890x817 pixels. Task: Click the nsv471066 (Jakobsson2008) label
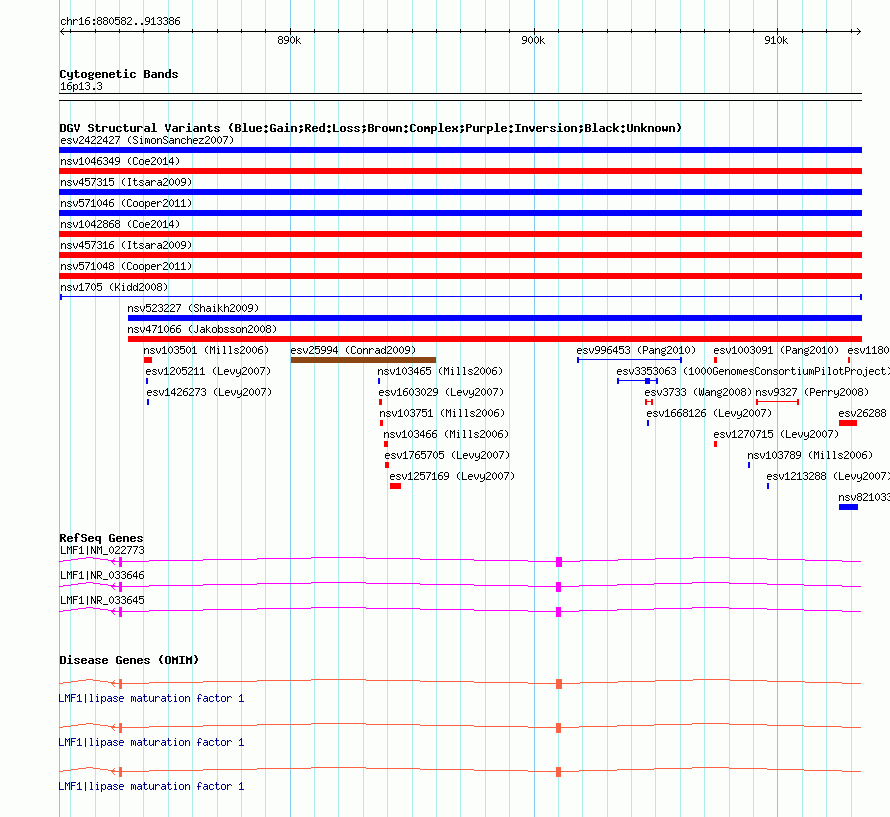coord(202,329)
